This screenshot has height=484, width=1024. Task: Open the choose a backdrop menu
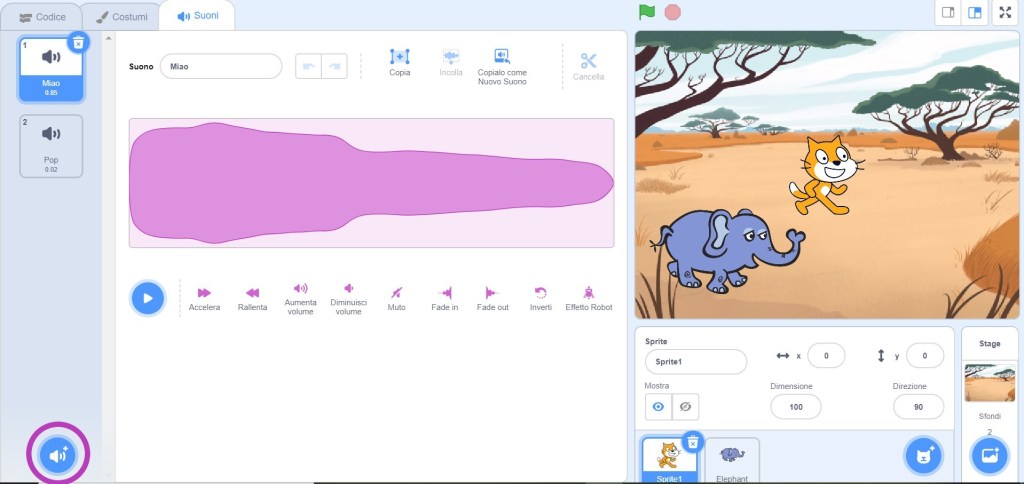[x=989, y=456]
